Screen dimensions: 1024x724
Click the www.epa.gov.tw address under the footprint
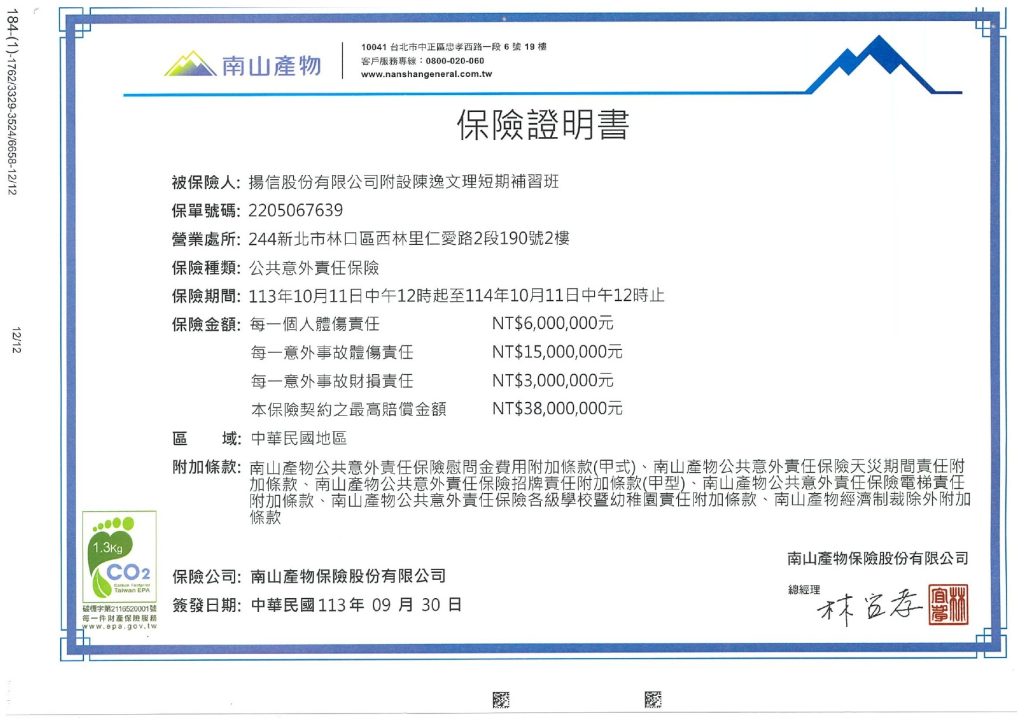pyautogui.click(x=120, y=626)
